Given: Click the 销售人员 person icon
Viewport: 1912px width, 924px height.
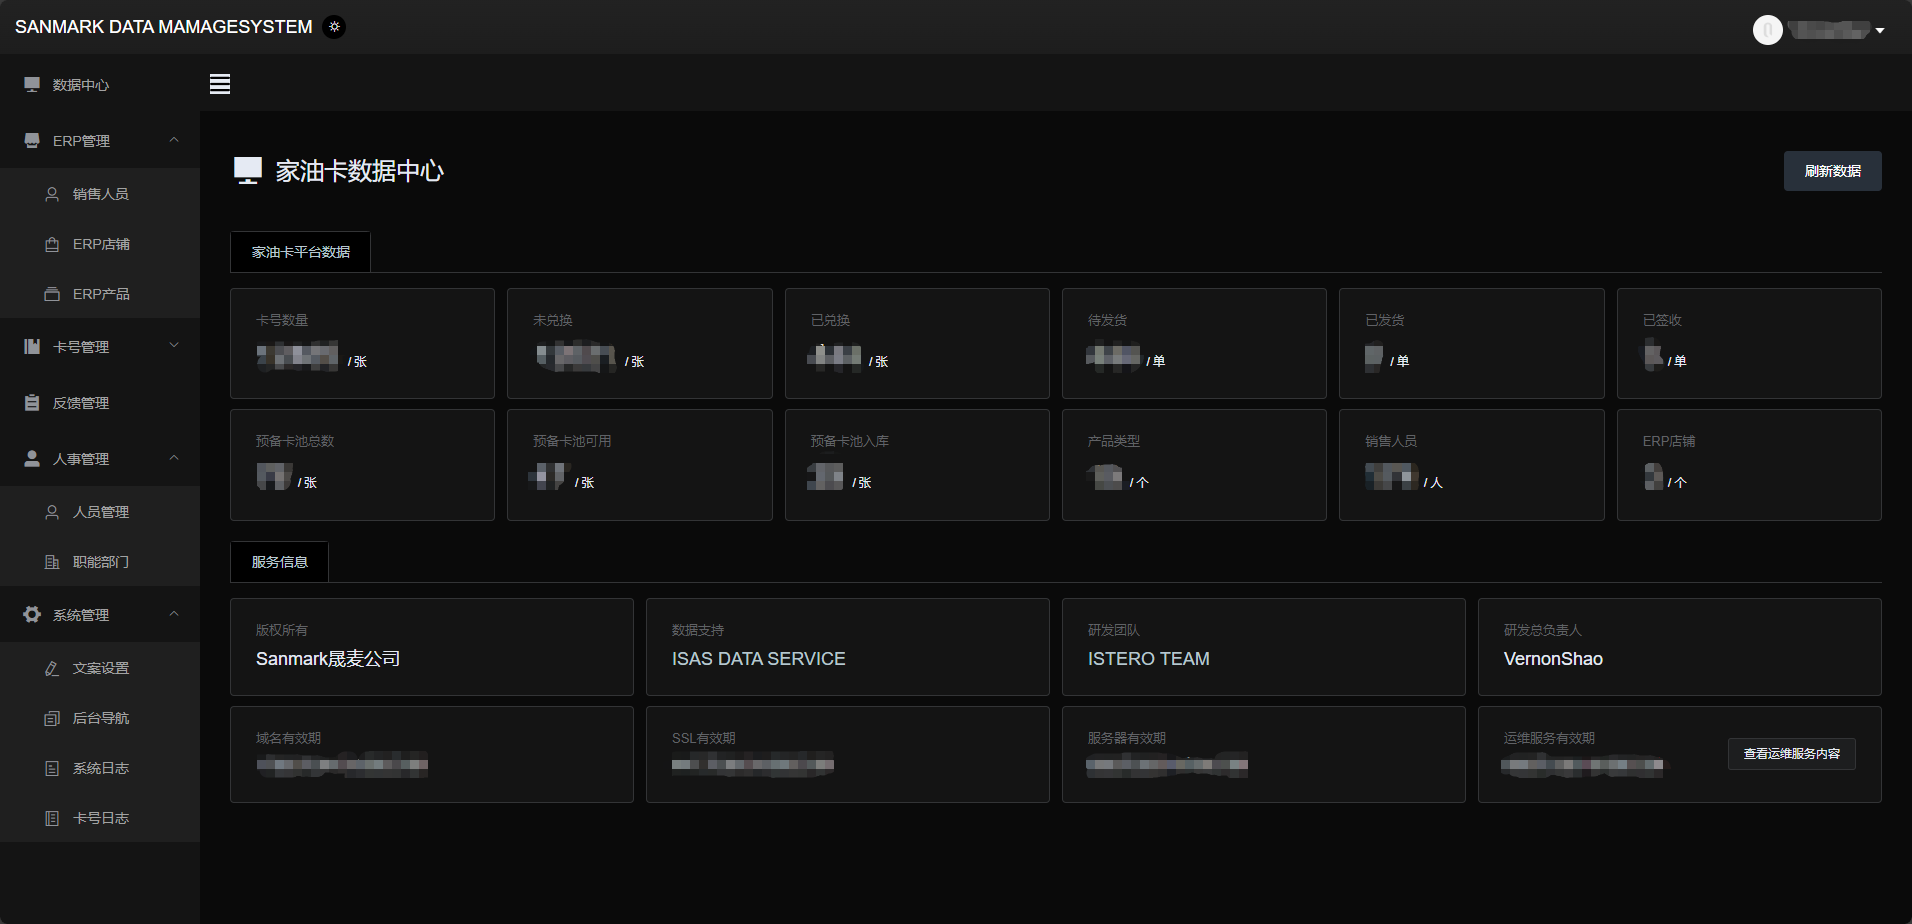Looking at the screenshot, I should [52, 194].
